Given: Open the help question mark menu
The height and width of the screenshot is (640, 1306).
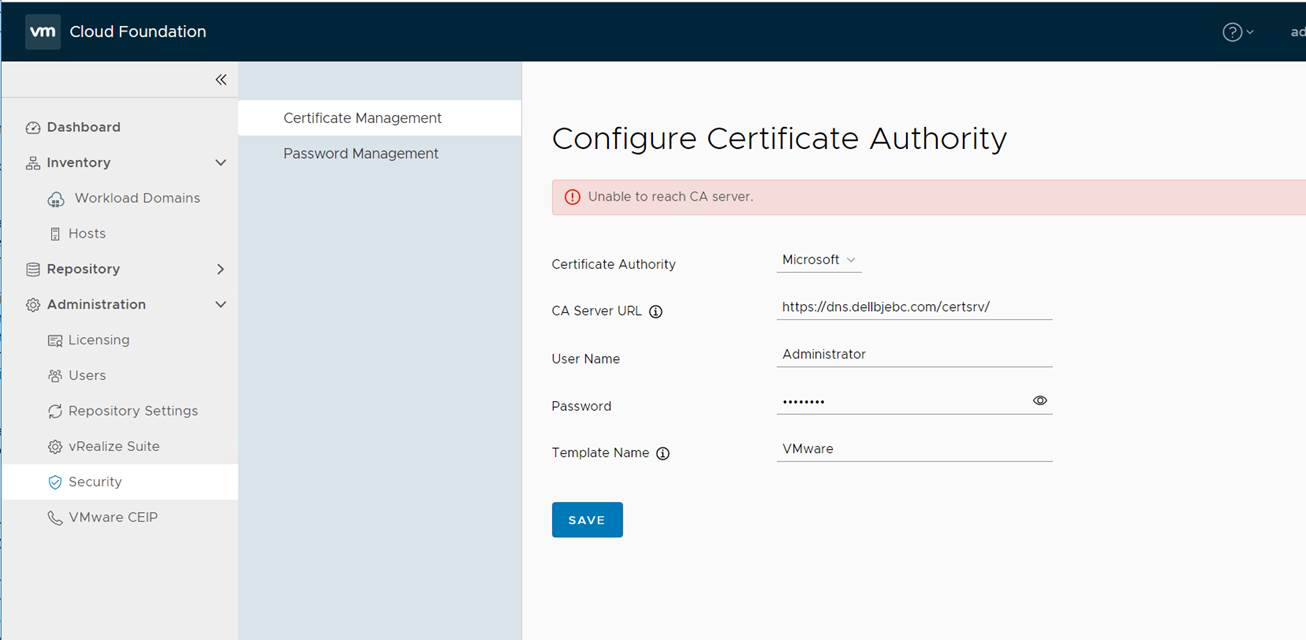Looking at the screenshot, I should [x=1238, y=32].
